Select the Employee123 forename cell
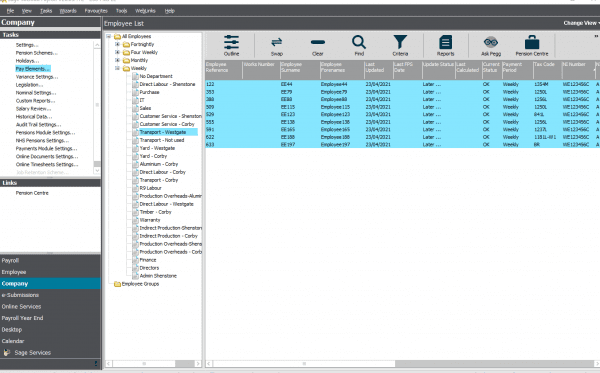 (x=335, y=114)
